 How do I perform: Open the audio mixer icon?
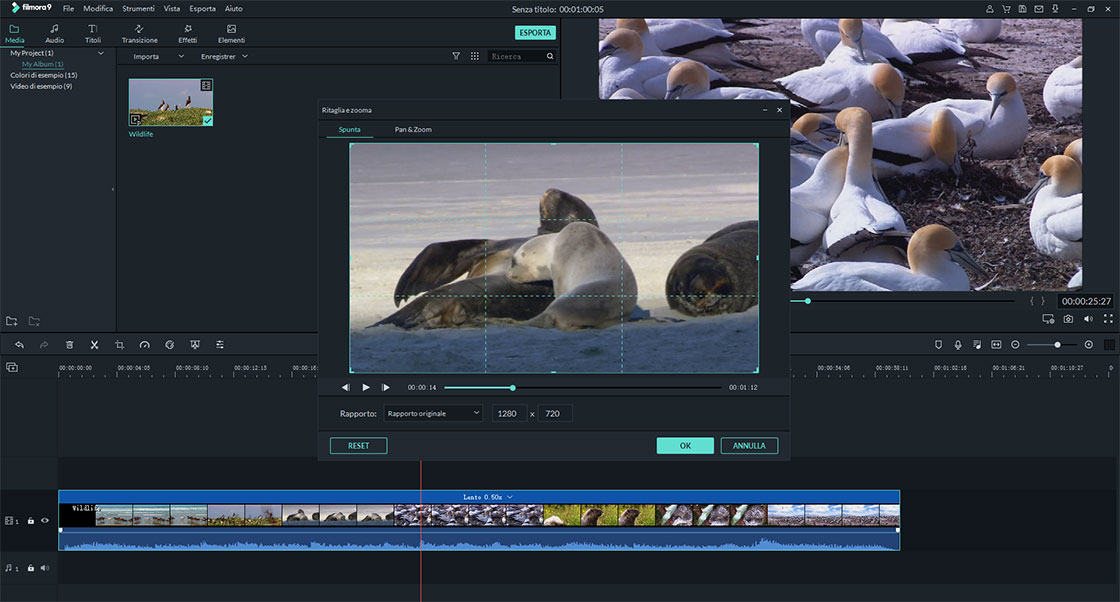(977, 345)
